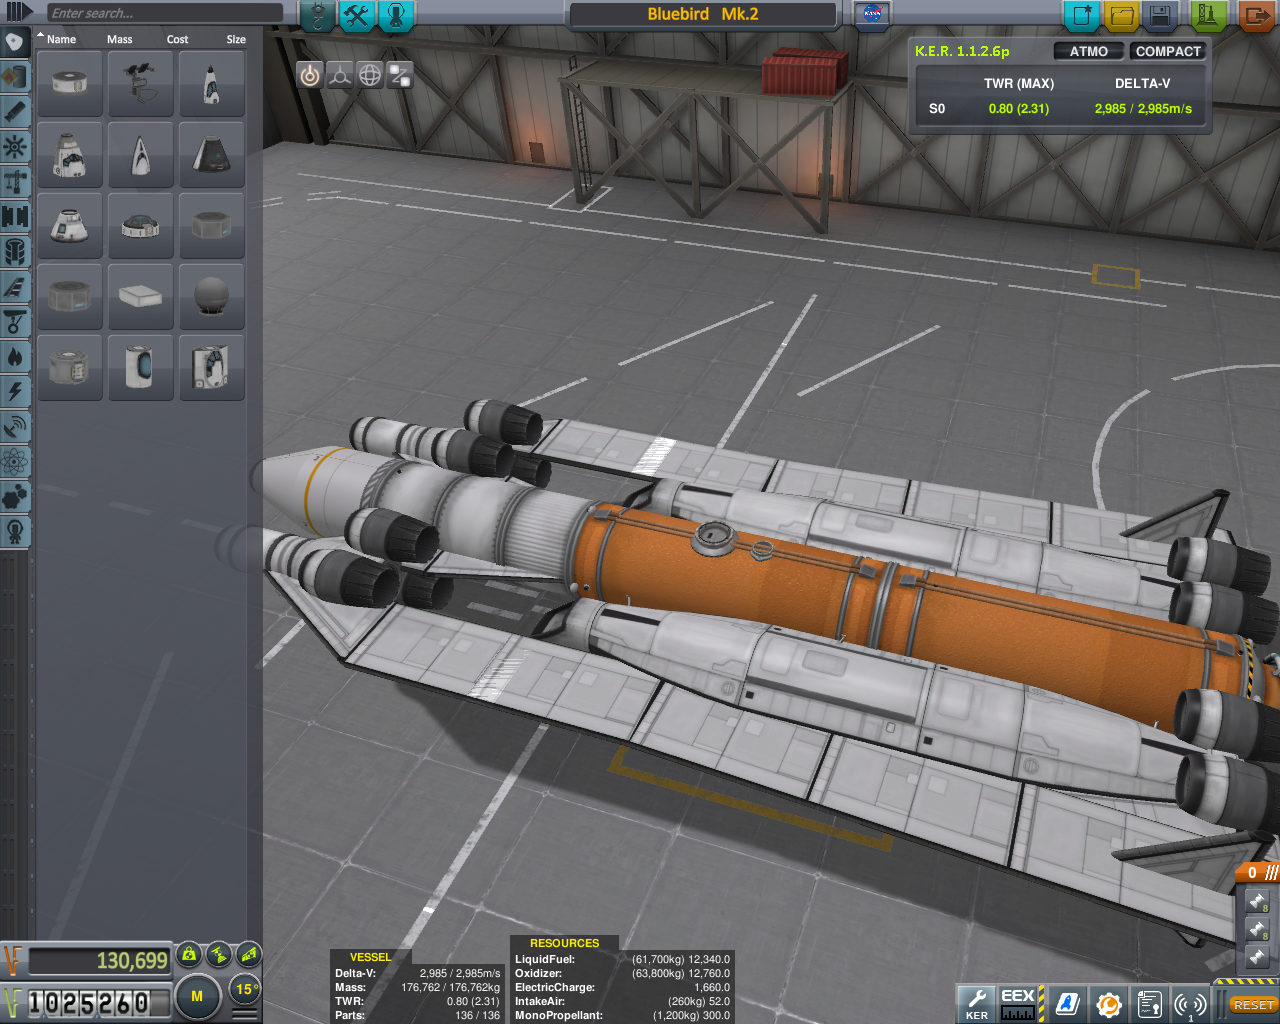The image size is (1280, 1024).
Task: Toggle the Center of Lift indicator
Action: (x=249, y=955)
